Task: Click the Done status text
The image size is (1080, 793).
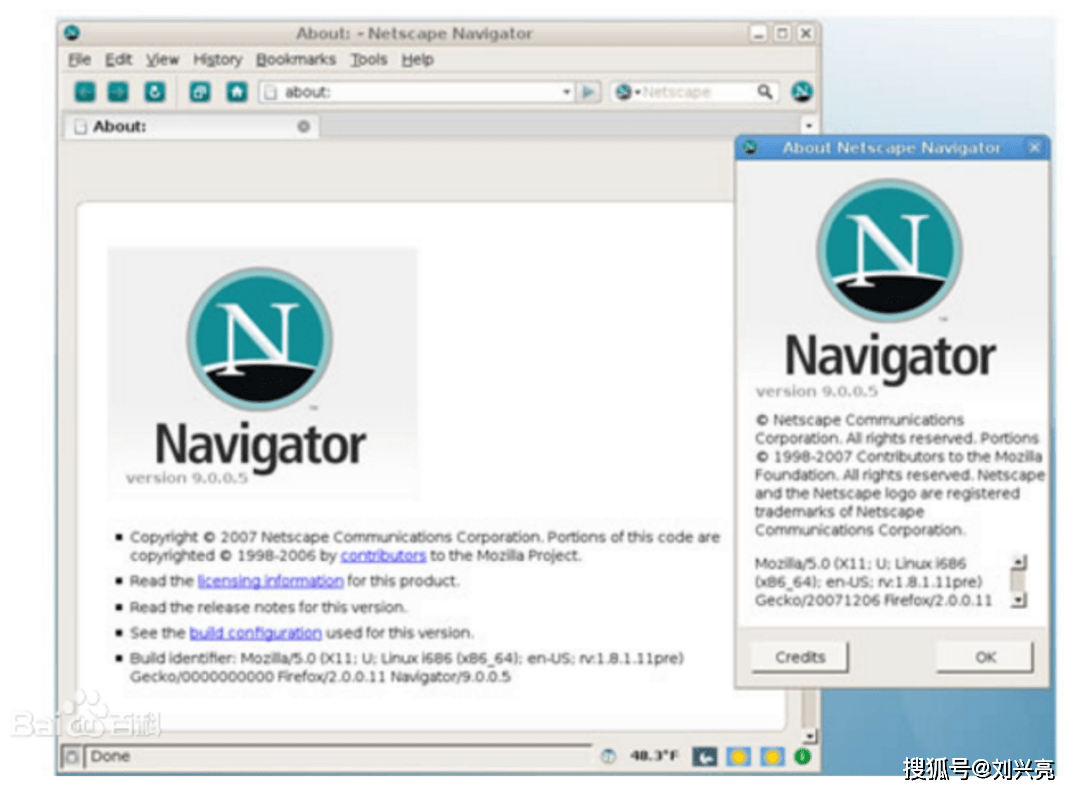Action: click(x=110, y=756)
